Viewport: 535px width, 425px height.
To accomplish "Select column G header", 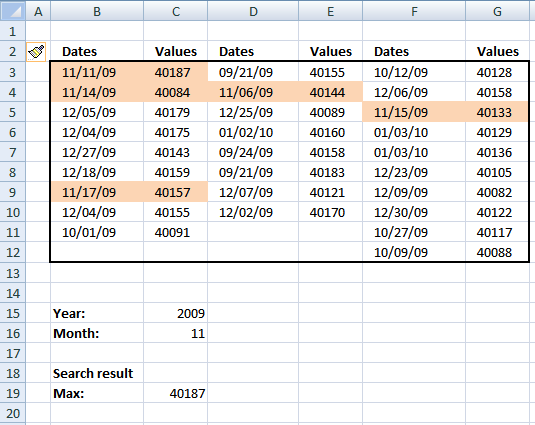I will point(497,11).
